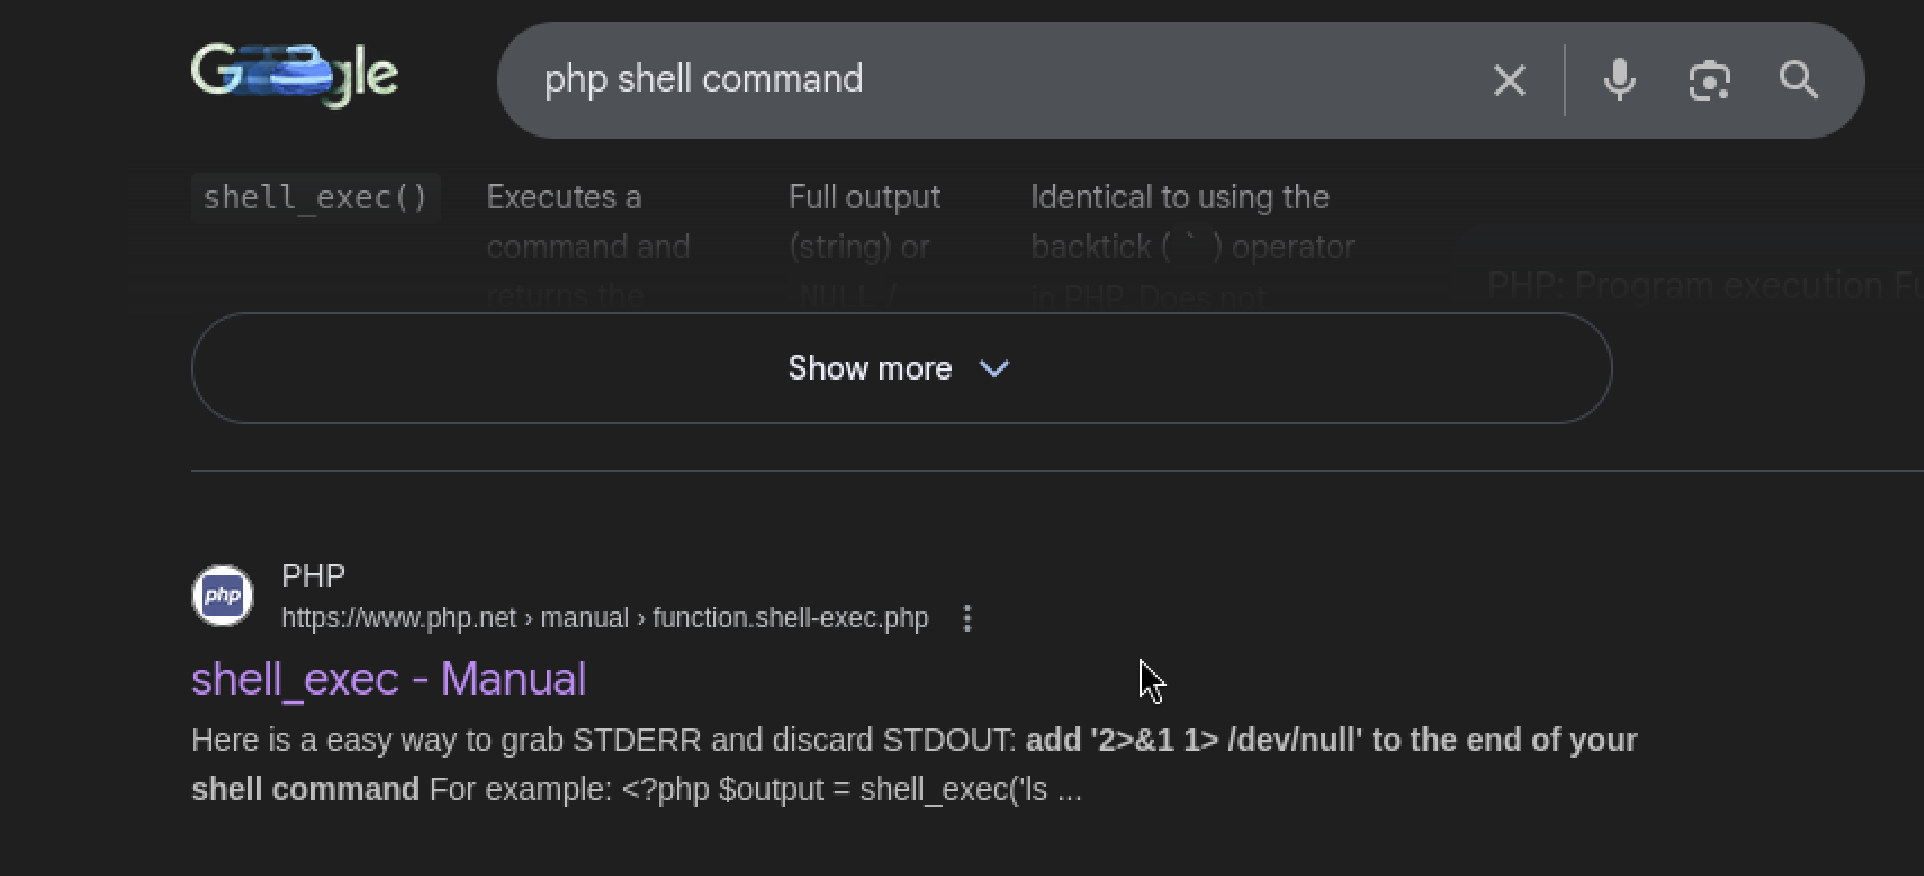1924x876 pixels.
Task: Click the 'Full output (string) or' cell text
Action: (863, 222)
